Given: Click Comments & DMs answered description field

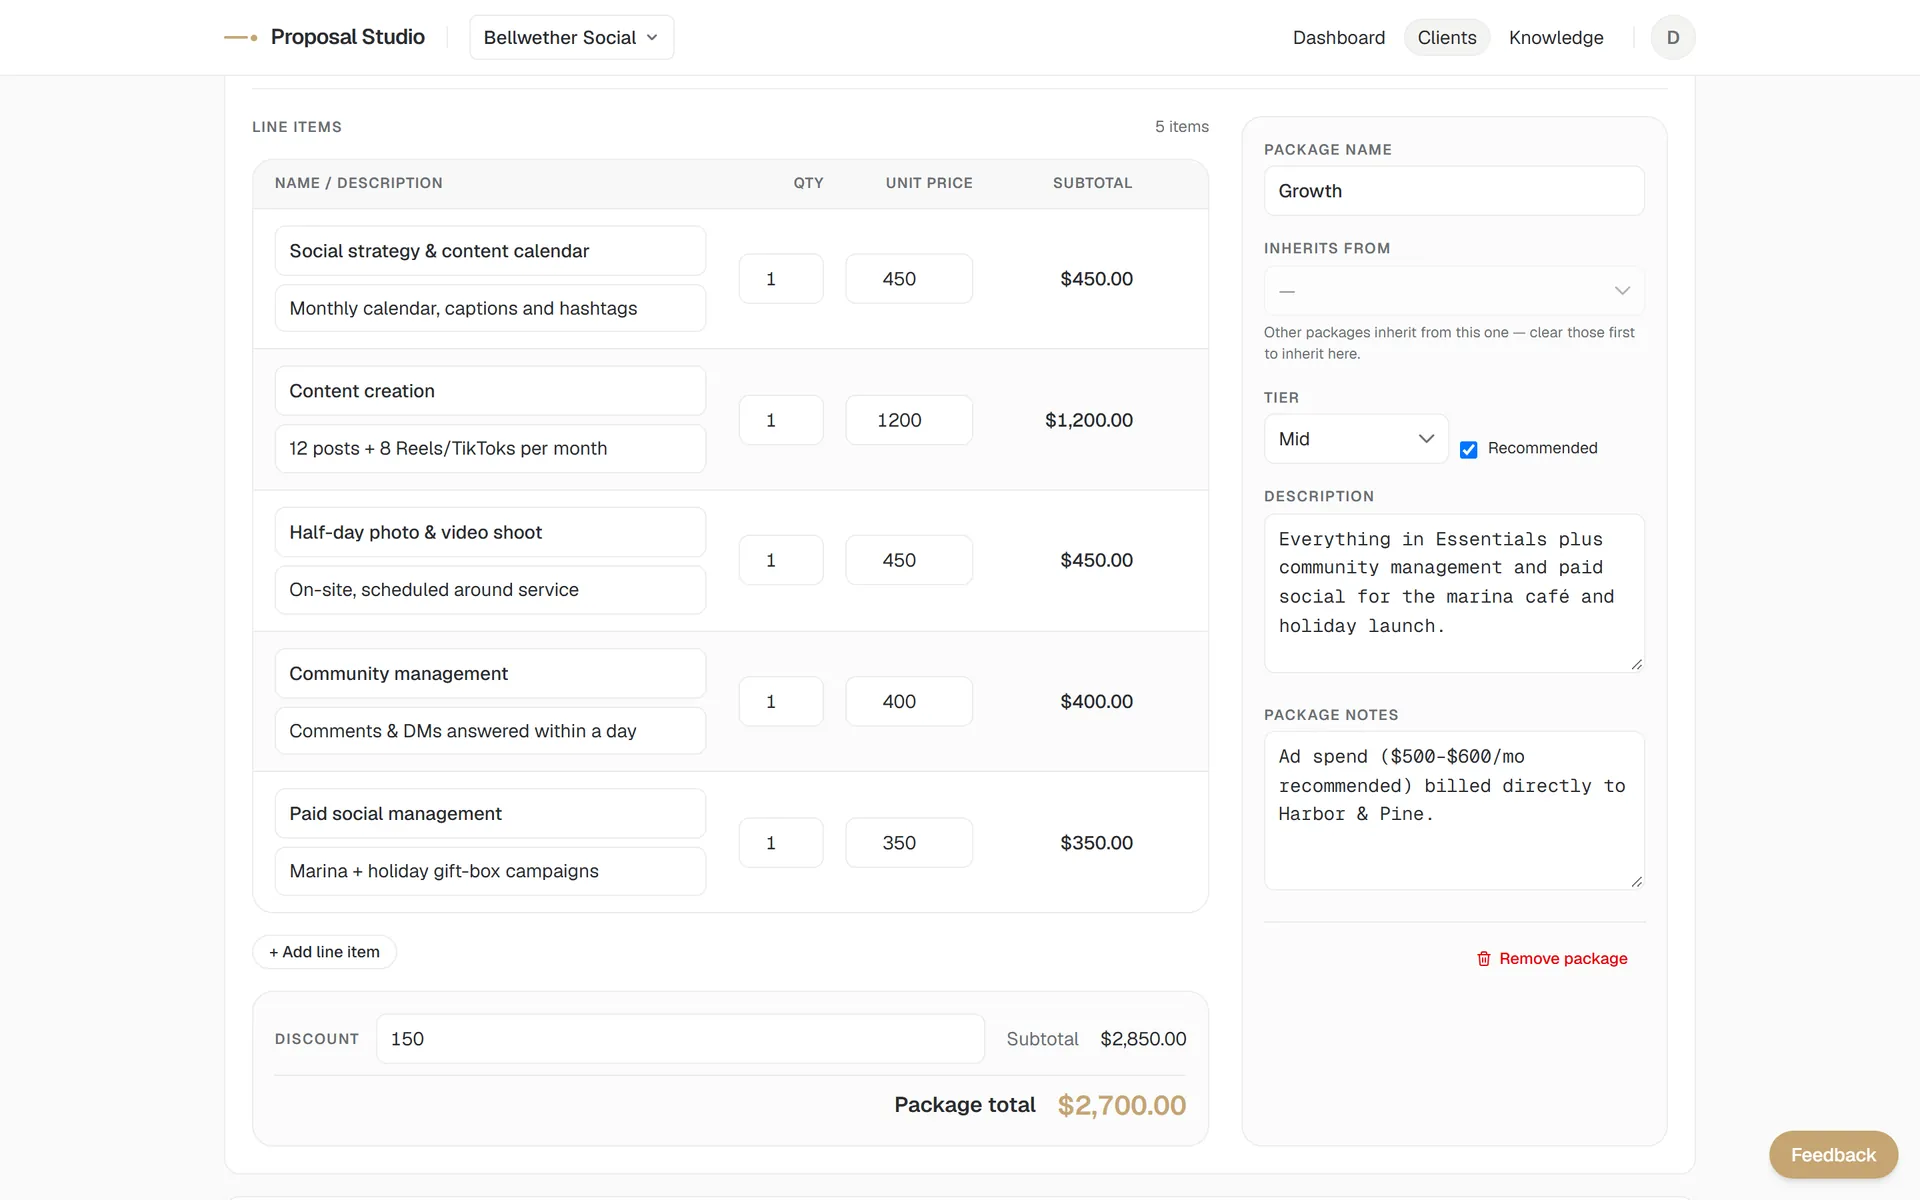Looking at the screenshot, I should coord(490,731).
